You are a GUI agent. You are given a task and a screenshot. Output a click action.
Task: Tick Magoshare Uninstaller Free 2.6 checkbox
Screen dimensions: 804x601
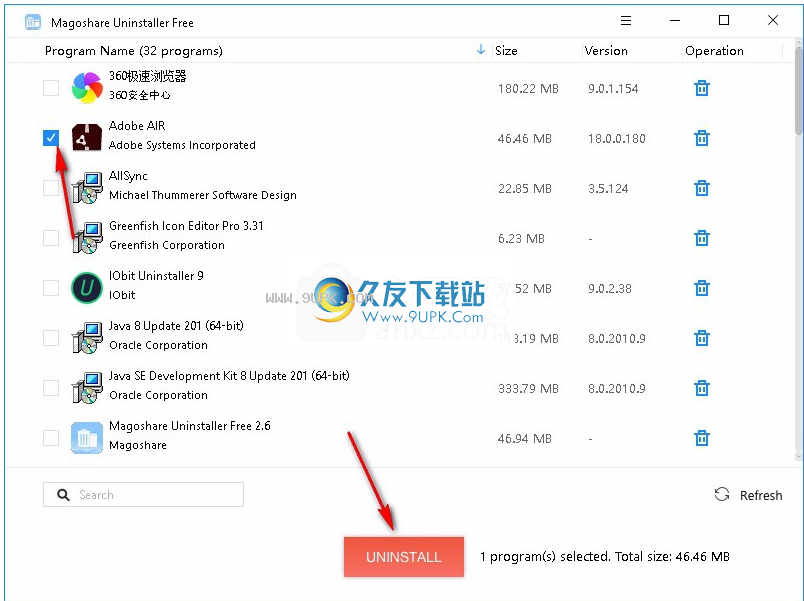click(x=51, y=438)
